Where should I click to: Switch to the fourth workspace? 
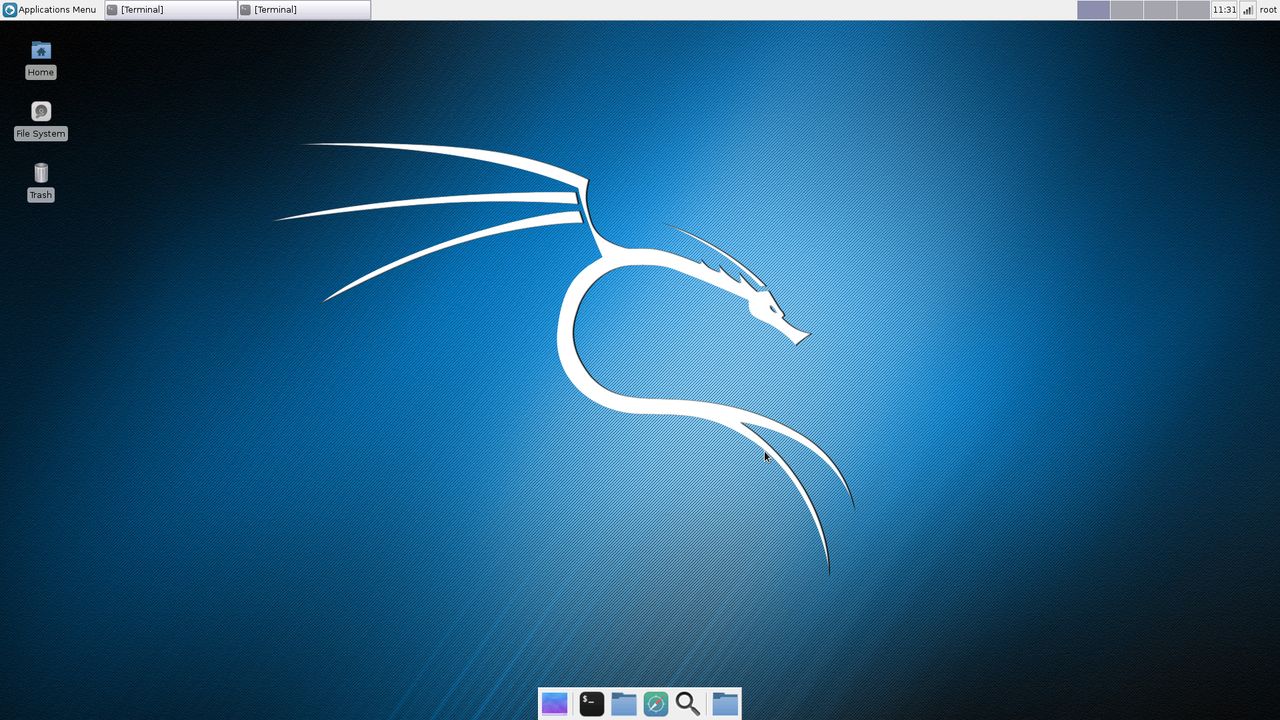[1192, 10]
